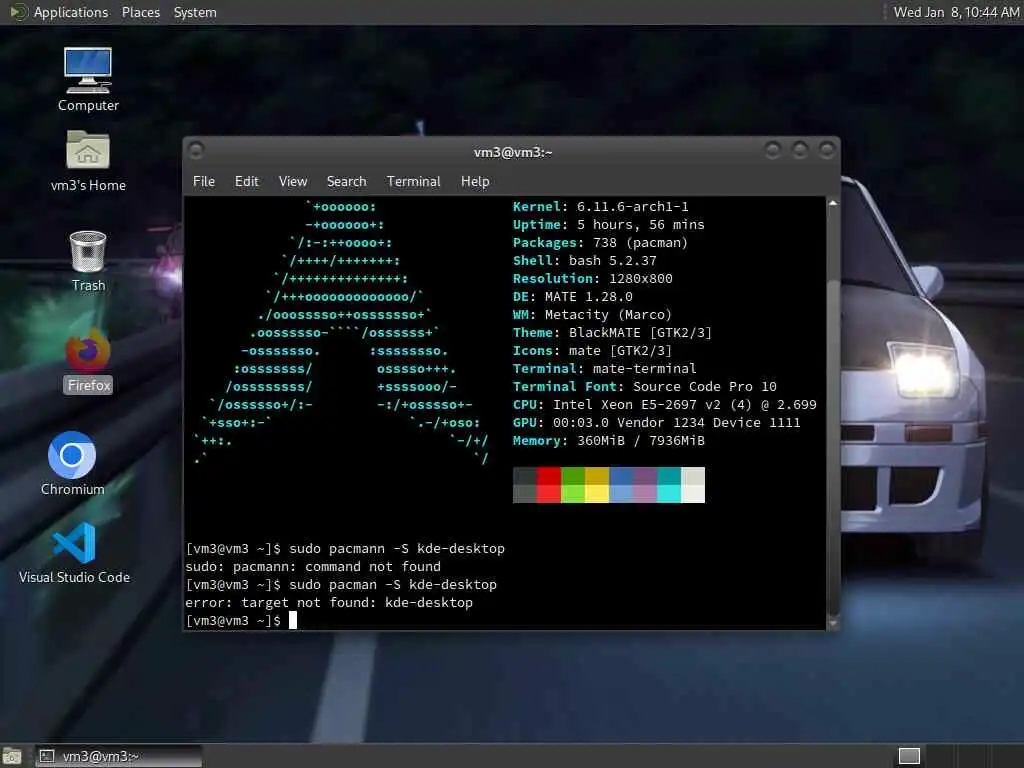This screenshot has width=1024, height=768.
Task: Click the Terminal: mate-terminal line
Action: tap(605, 368)
